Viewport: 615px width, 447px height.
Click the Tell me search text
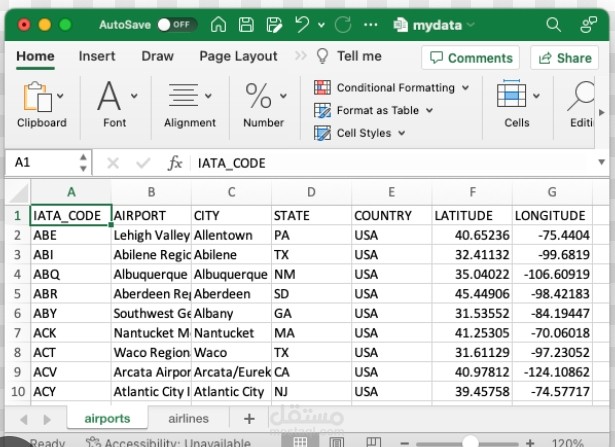click(359, 56)
